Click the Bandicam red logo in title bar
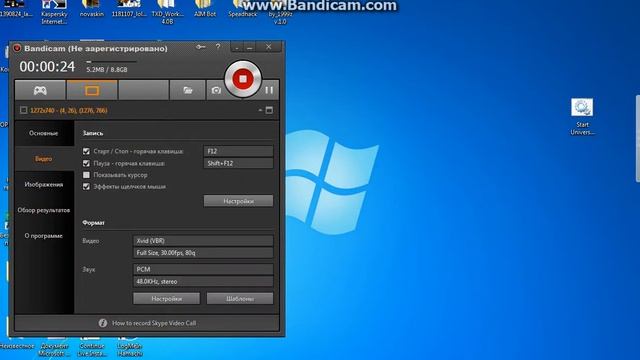Image resolution: width=640 pixels, height=360 pixels. tap(17, 48)
